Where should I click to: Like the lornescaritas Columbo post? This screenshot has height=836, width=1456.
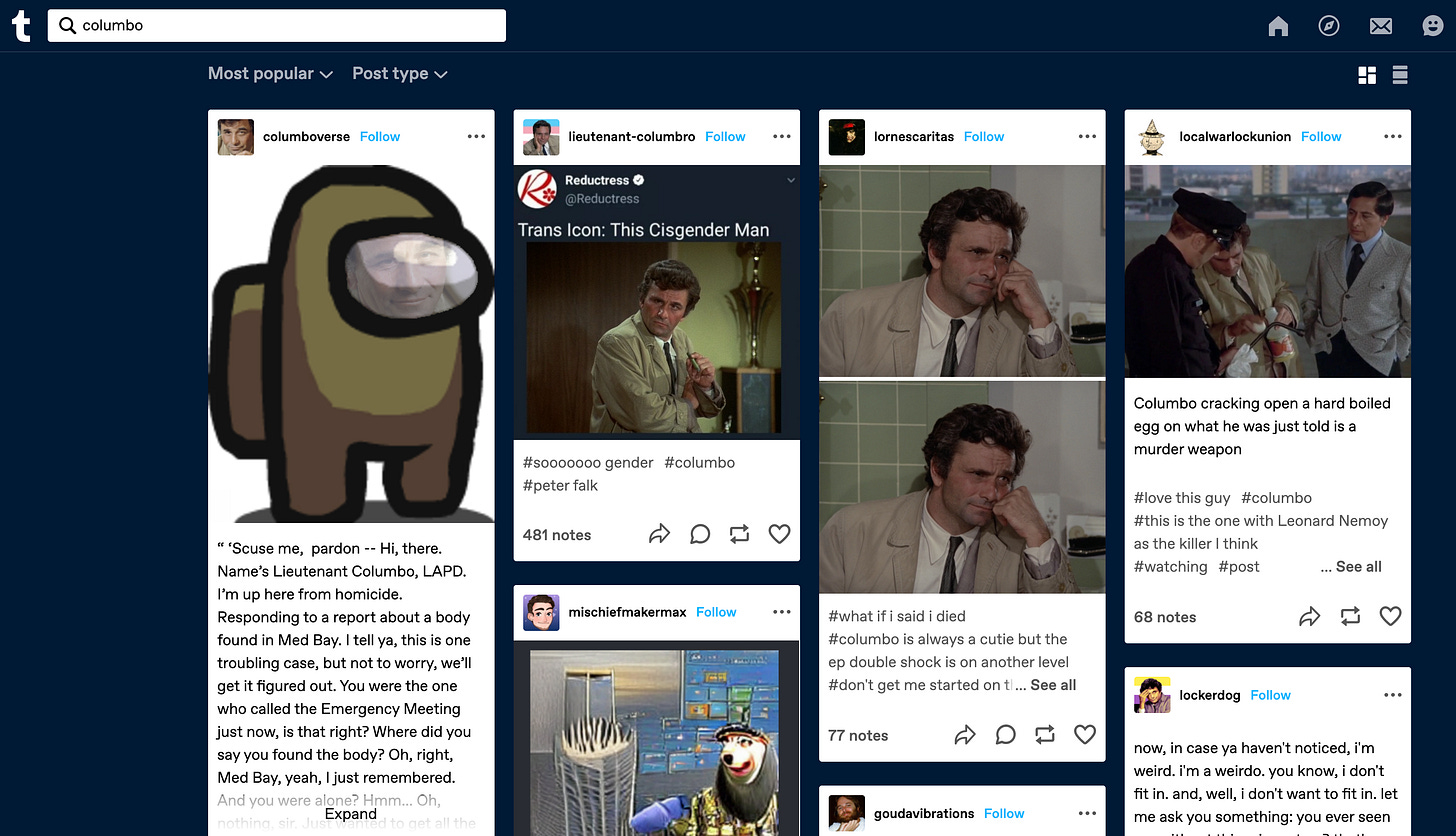coord(1085,735)
